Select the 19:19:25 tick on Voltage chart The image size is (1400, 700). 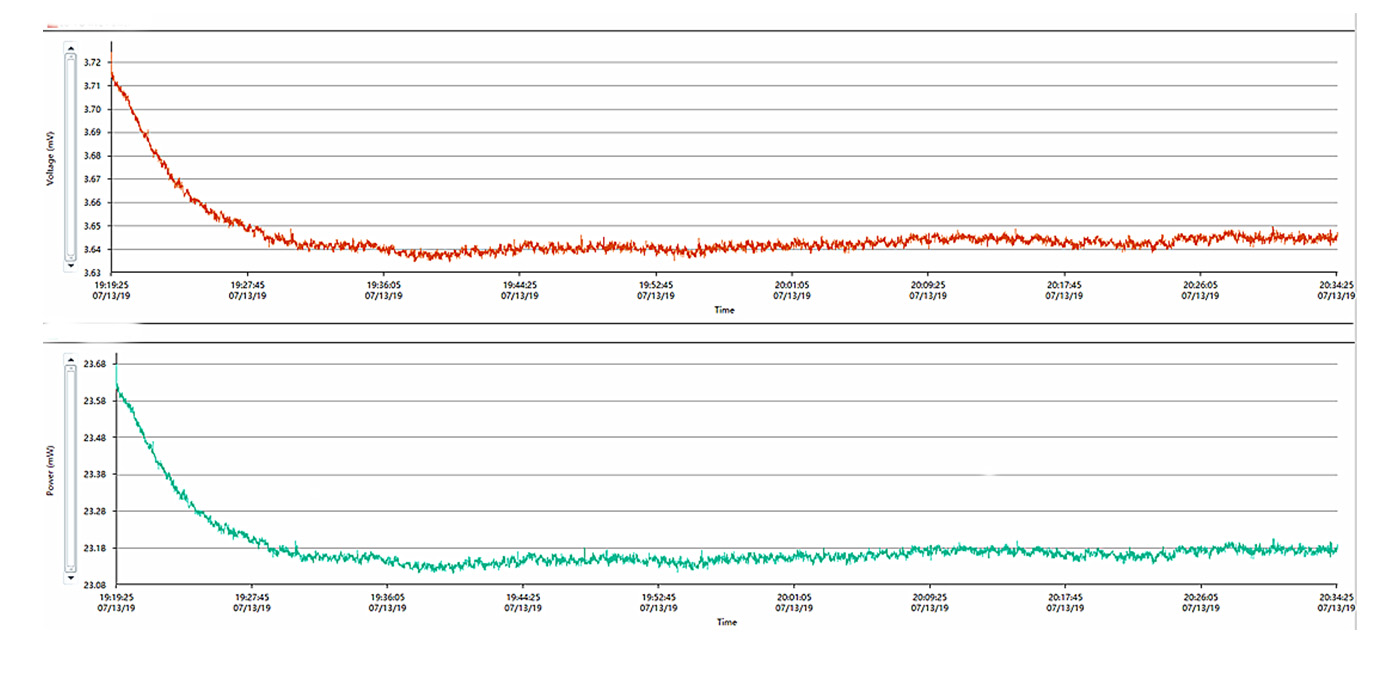tap(111, 289)
